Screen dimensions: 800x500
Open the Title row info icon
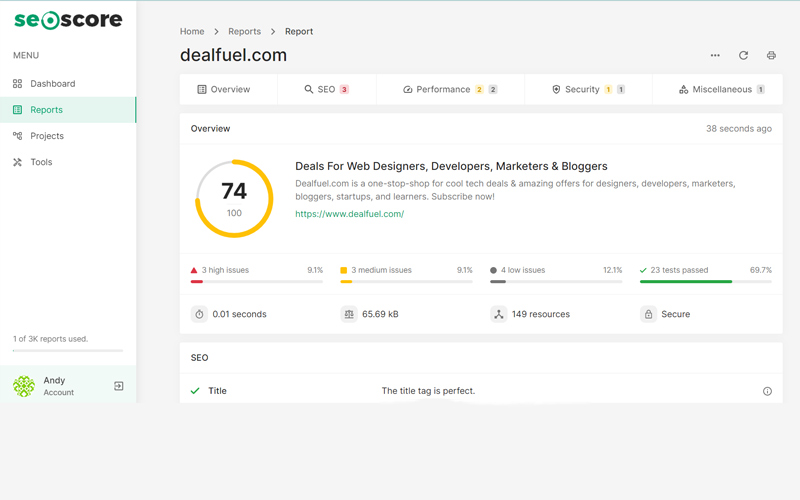(x=767, y=391)
